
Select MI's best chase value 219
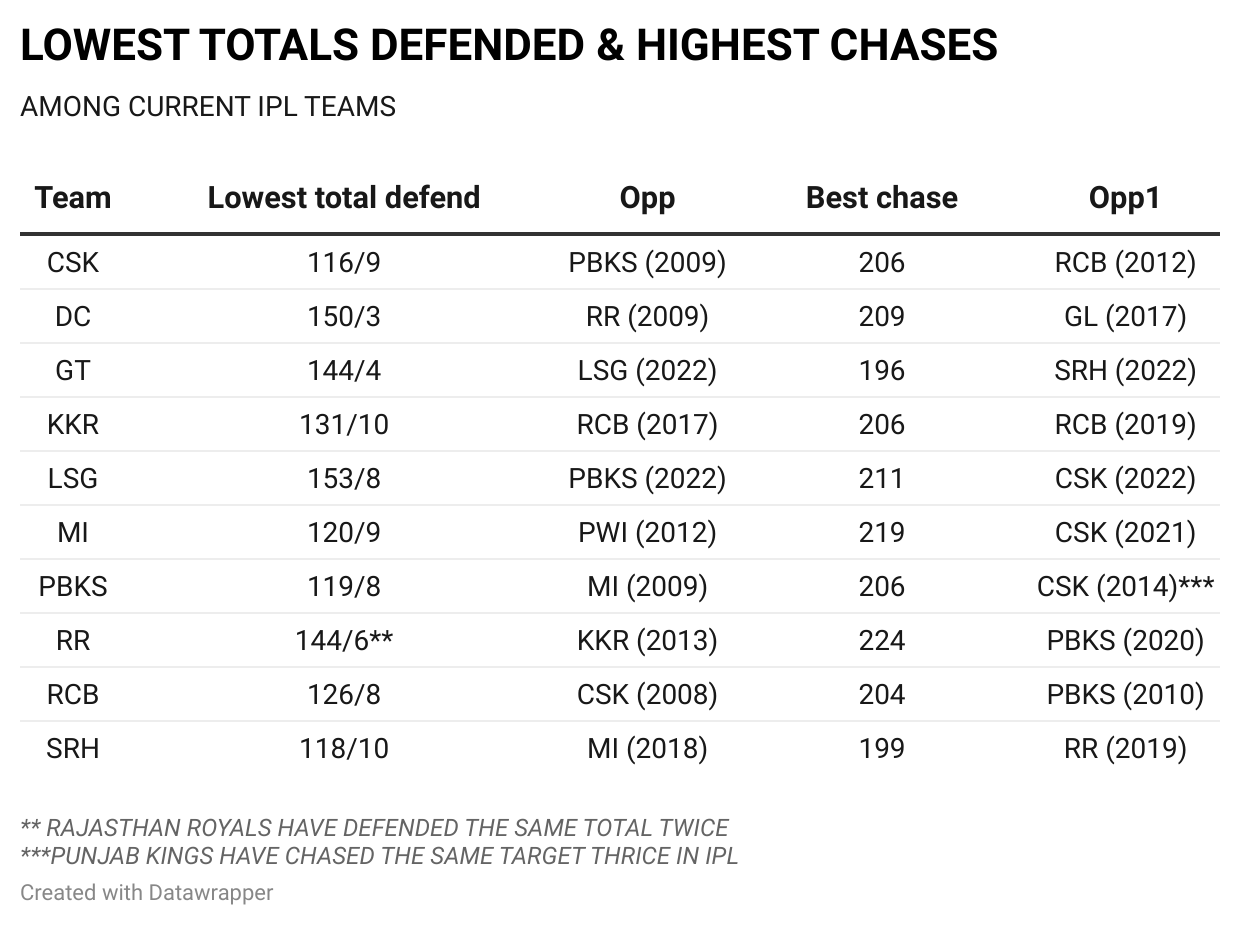click(x=881, y=533)
